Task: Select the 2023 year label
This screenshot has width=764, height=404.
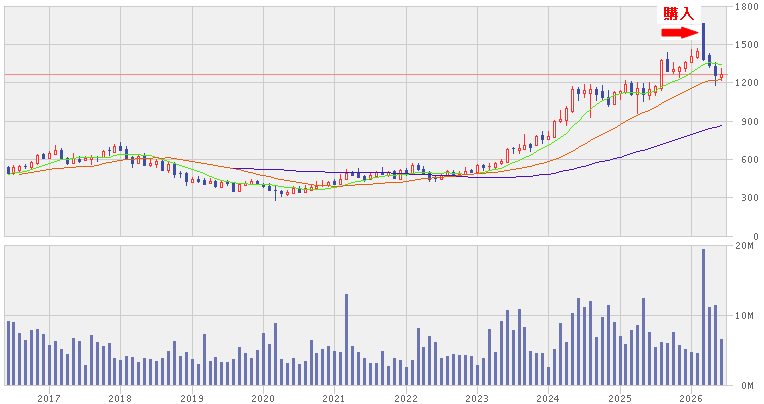Action: [477, 399]
